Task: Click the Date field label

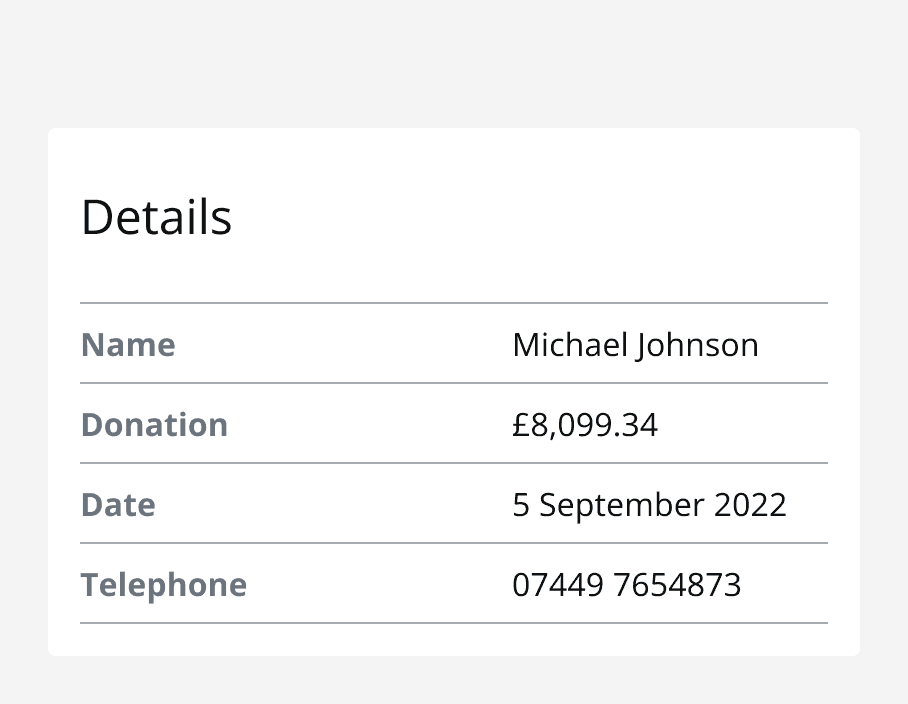Action: [x=118, y=505]
